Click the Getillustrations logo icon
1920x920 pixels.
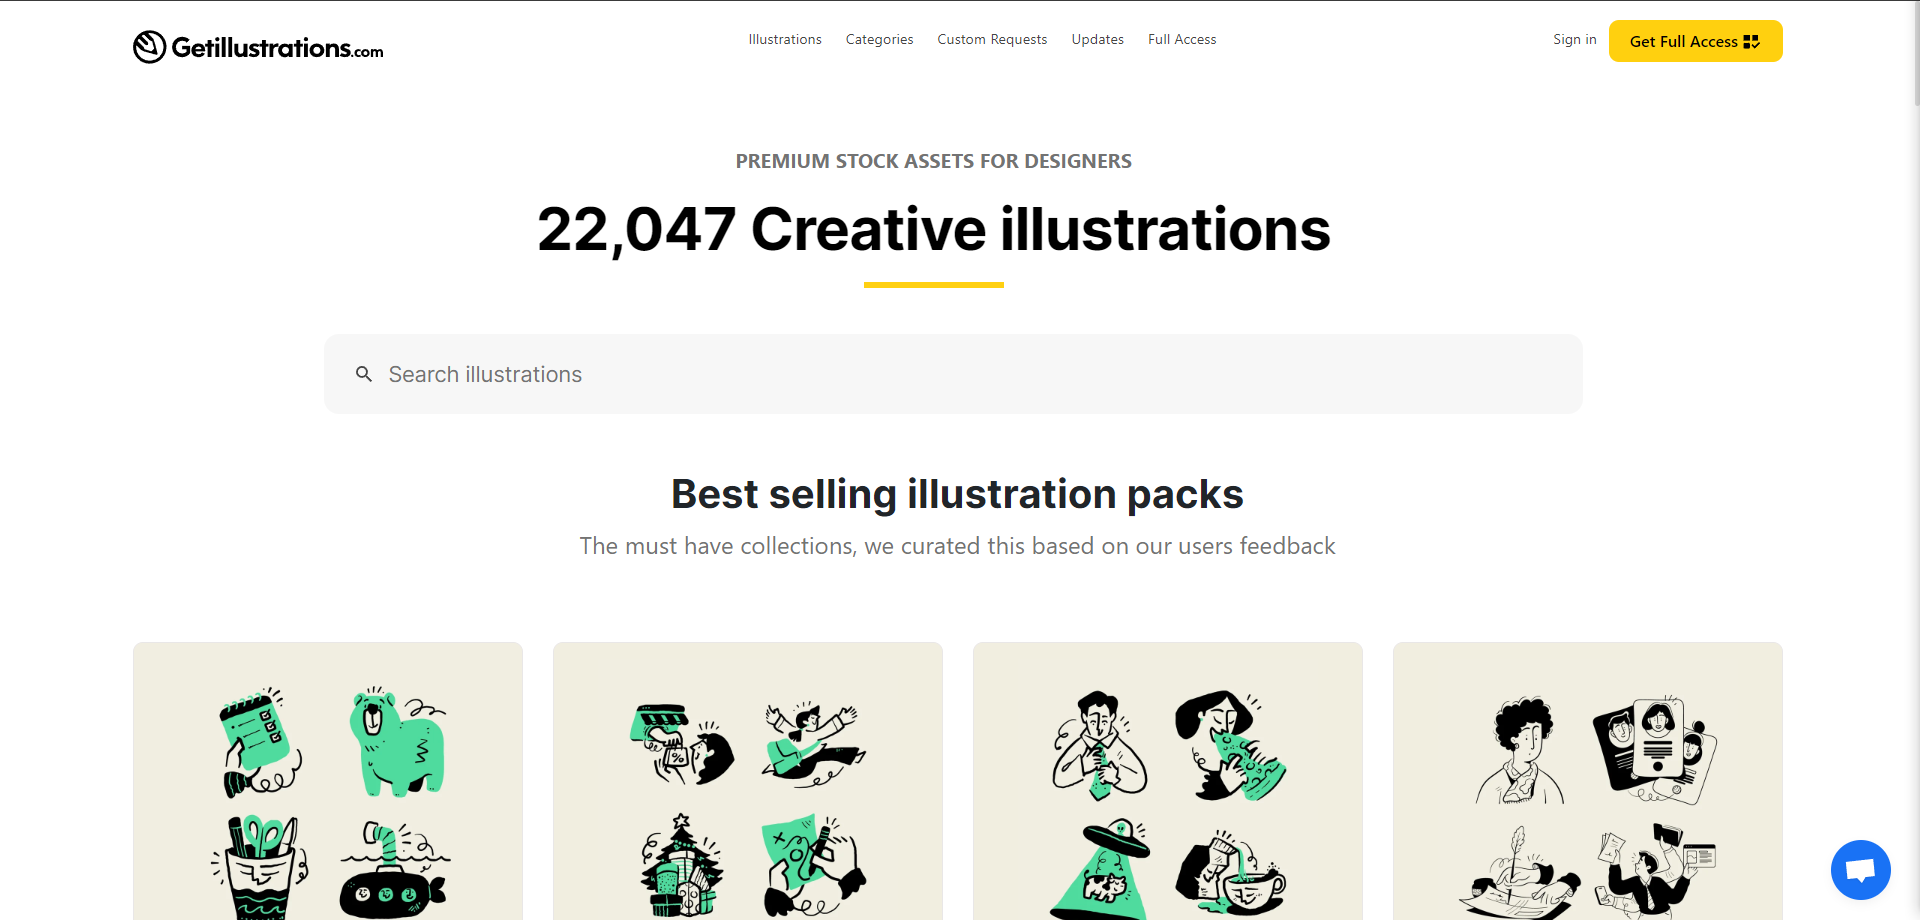coord(150,47)
